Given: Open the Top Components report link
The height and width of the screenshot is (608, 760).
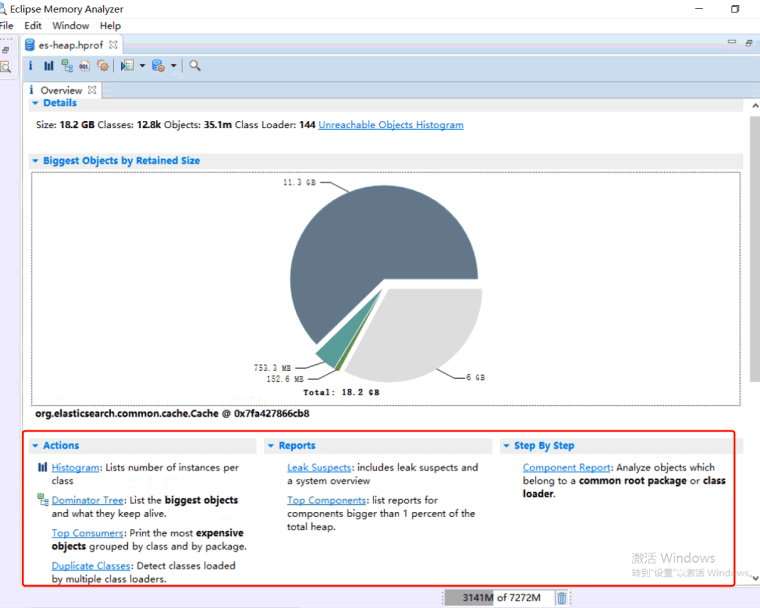Looking at the screenshot, I should 326,500.
